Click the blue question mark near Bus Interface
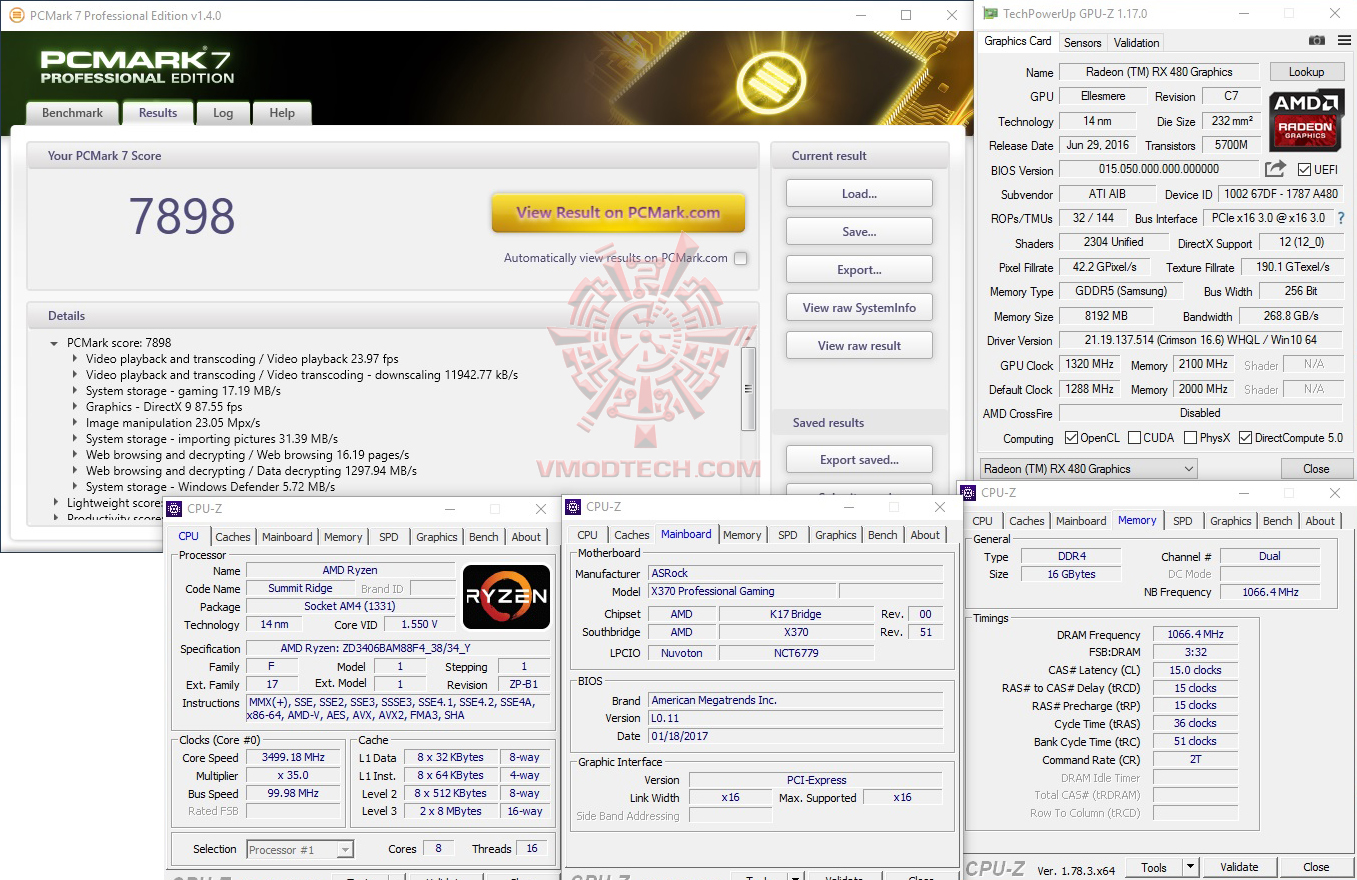The height and width of the screenshot is (880, 1357). (1341, 218)
